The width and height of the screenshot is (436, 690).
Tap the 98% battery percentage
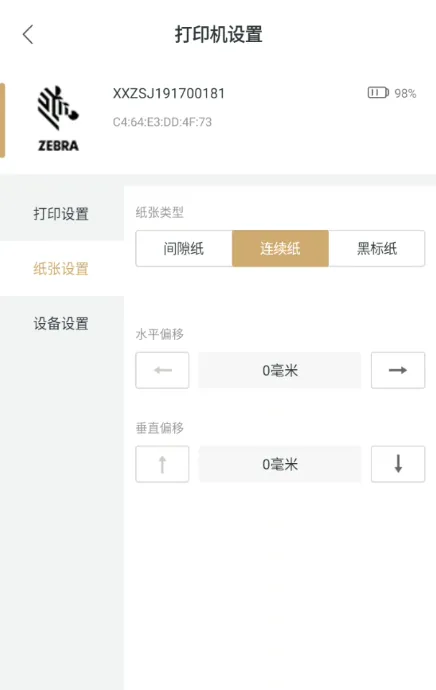click(405, 93)
